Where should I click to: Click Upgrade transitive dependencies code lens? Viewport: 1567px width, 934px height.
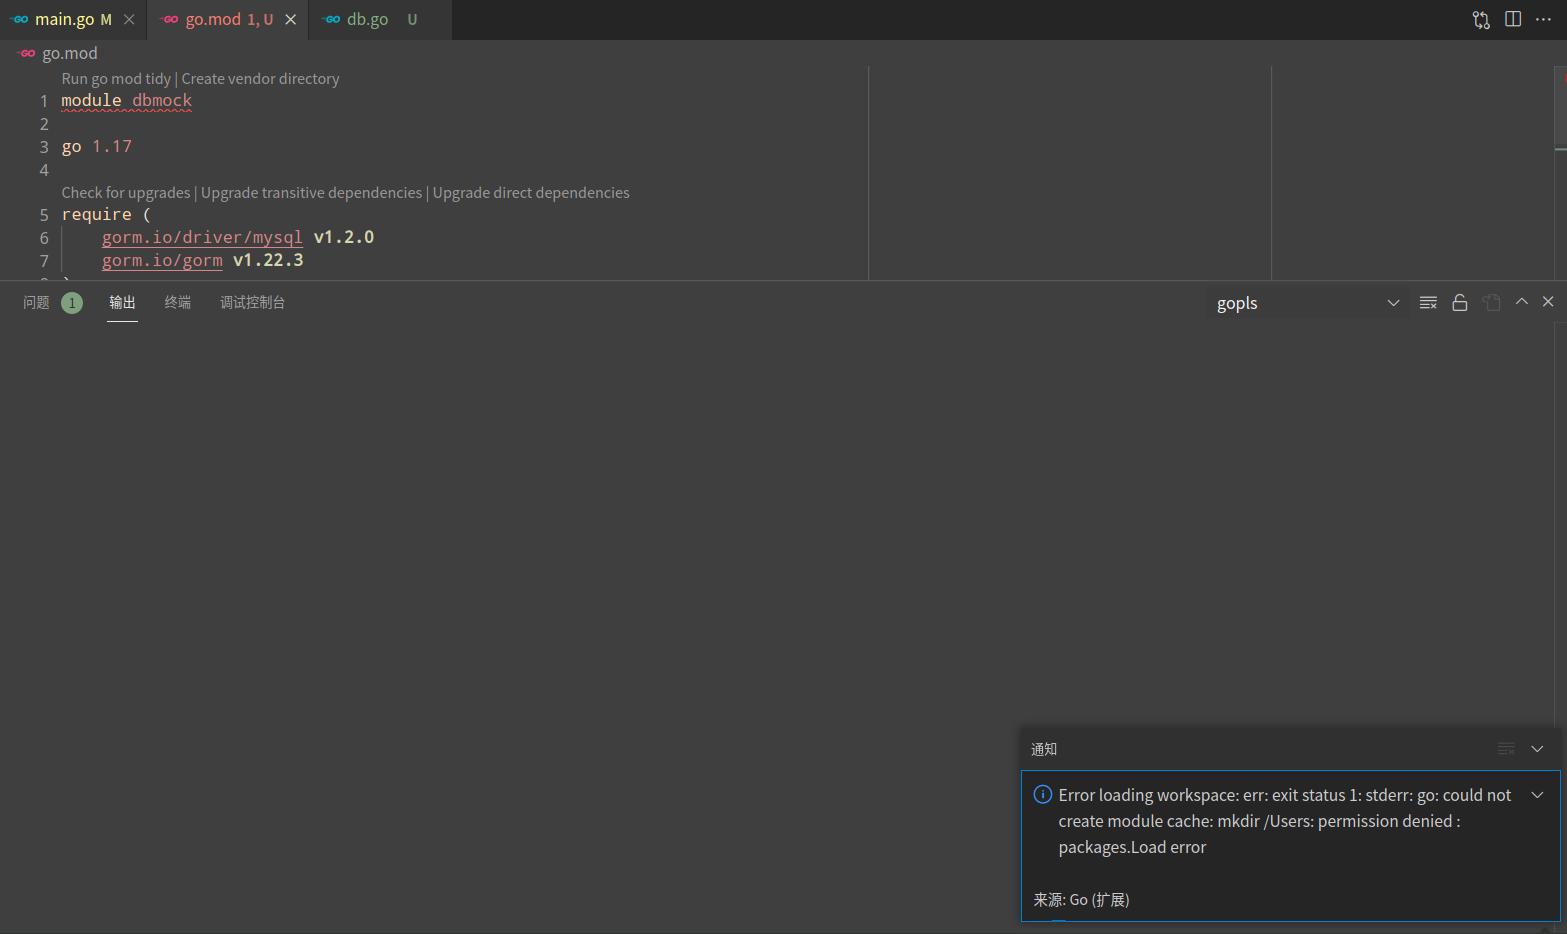311,192
